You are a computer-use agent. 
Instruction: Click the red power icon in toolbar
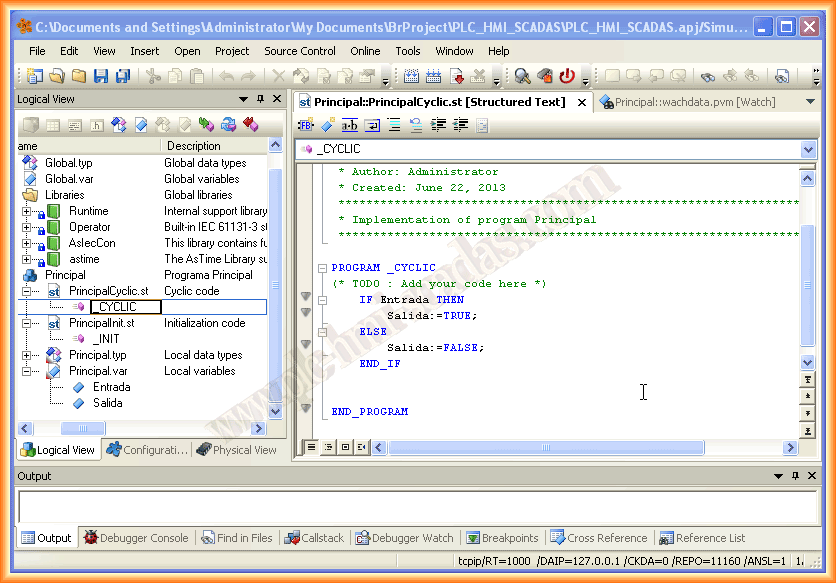pyautogui.click(x=567, y=75)
